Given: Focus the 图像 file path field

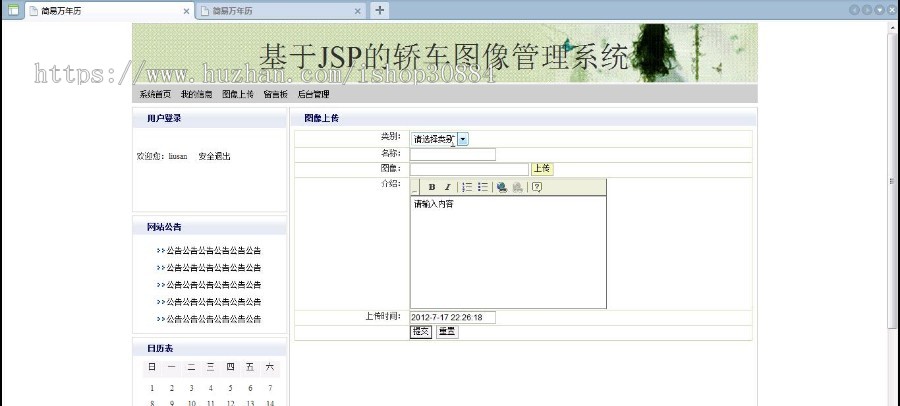Looking at the screenshot, I should 469,169.
